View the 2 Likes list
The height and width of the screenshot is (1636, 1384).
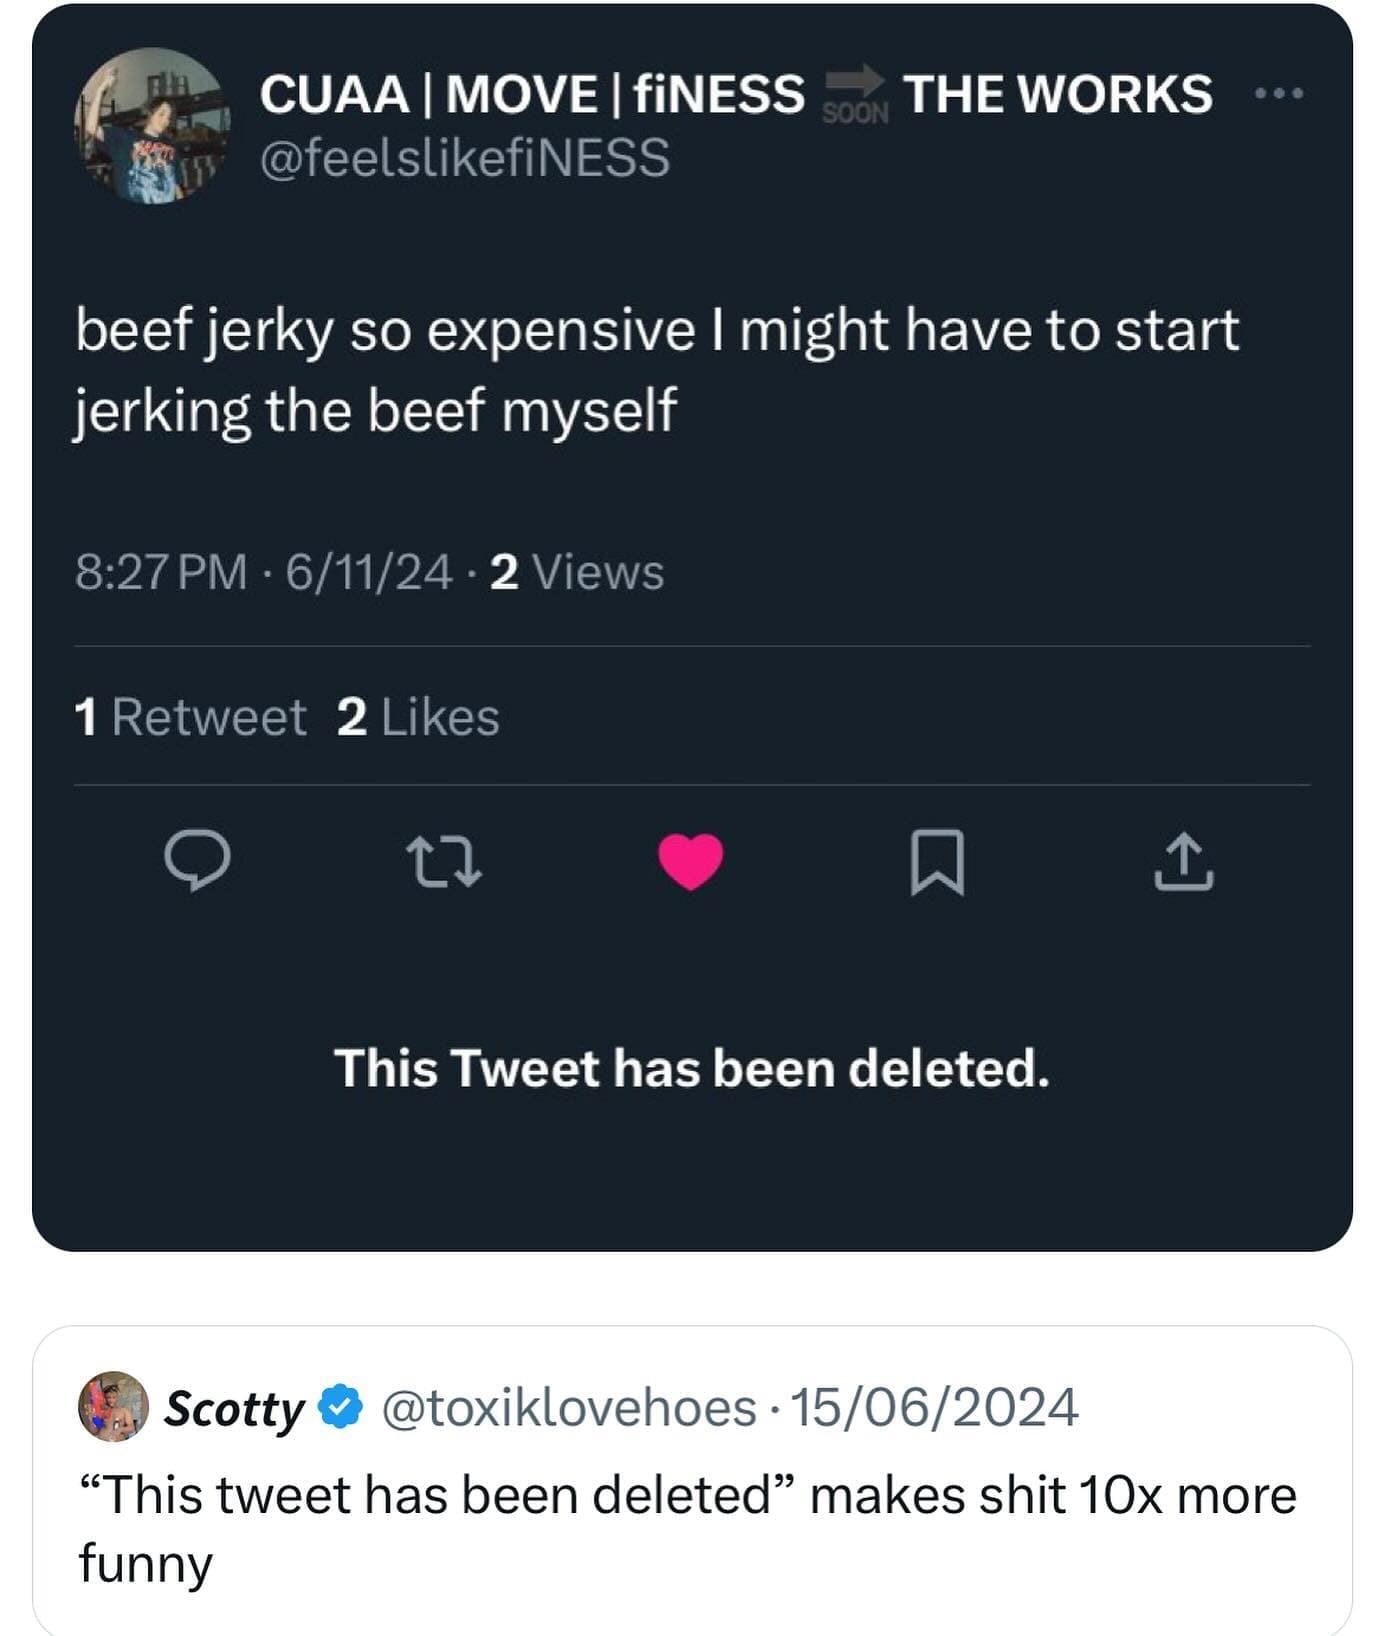[x=418, y=717]
